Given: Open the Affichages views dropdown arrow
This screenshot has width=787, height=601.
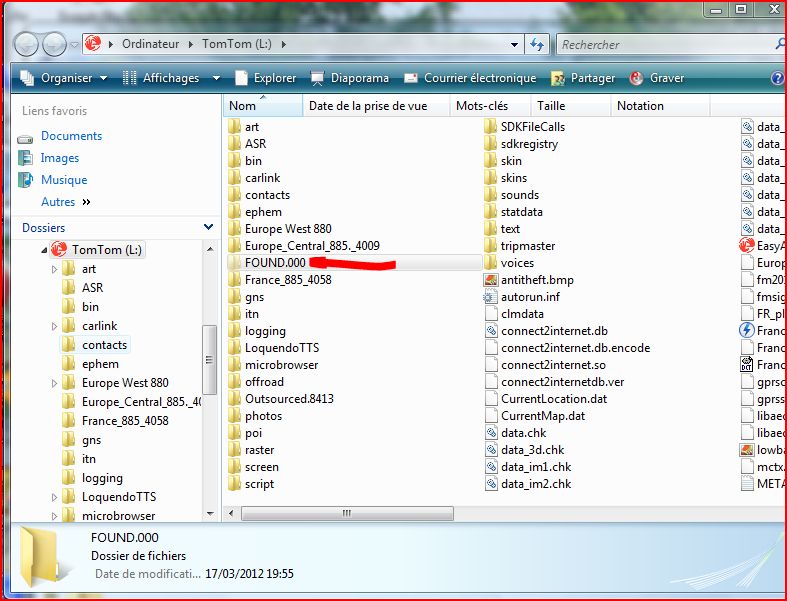Looking at the screenshot, I should (216, 78).
